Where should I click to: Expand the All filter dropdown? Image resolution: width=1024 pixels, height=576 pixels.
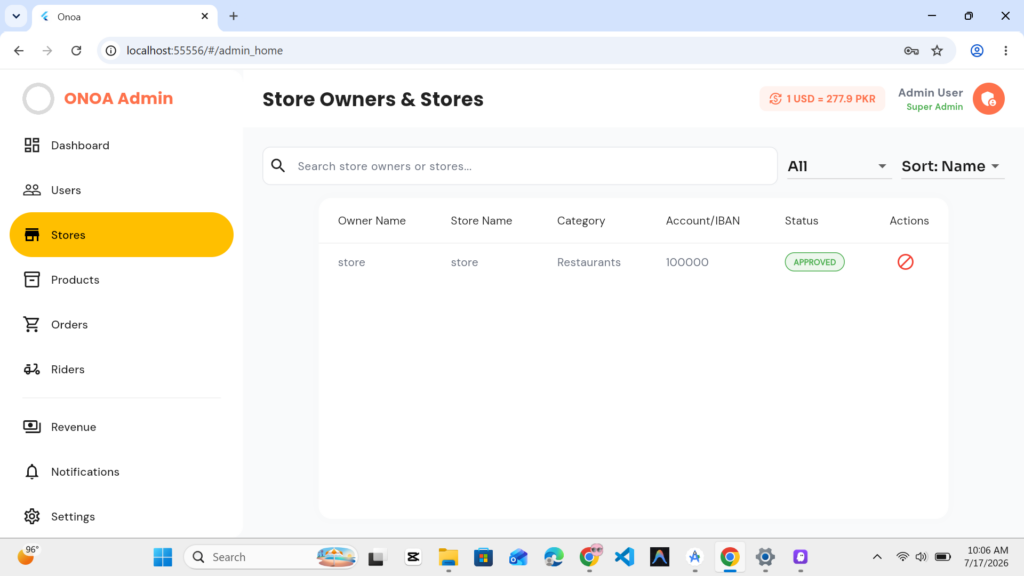tap(839, 166)
